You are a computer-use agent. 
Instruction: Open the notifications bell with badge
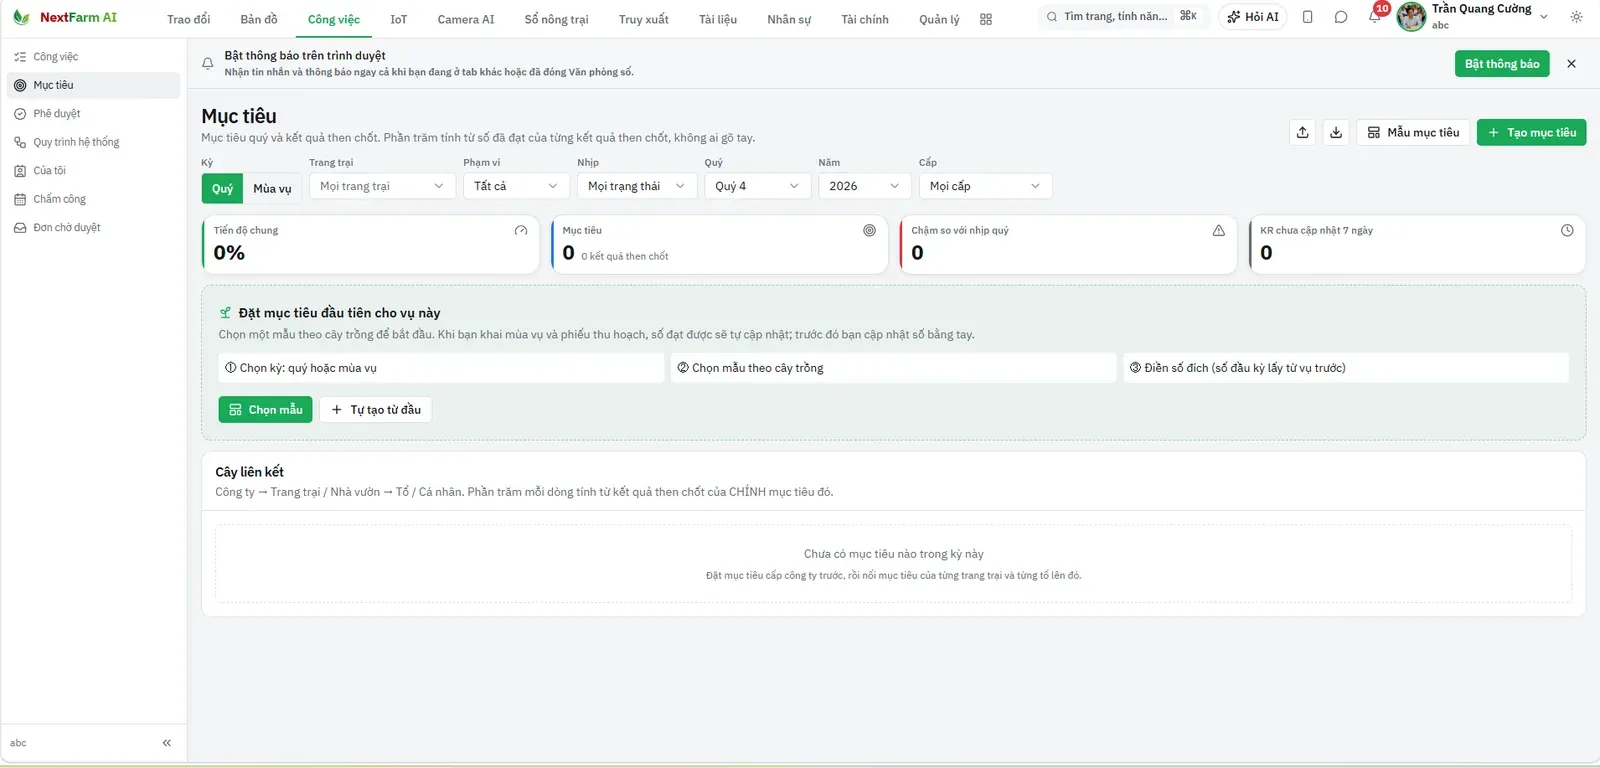(x=1375, y=17)
